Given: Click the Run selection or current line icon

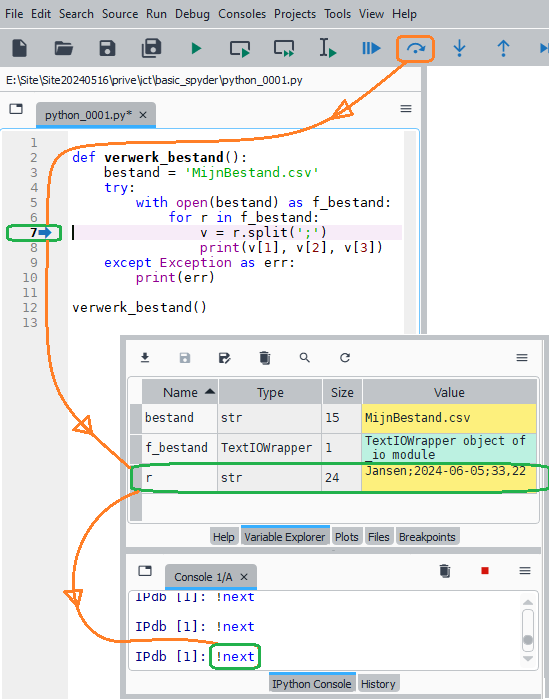Looking at the screenshot, I should tap(328, 48).
